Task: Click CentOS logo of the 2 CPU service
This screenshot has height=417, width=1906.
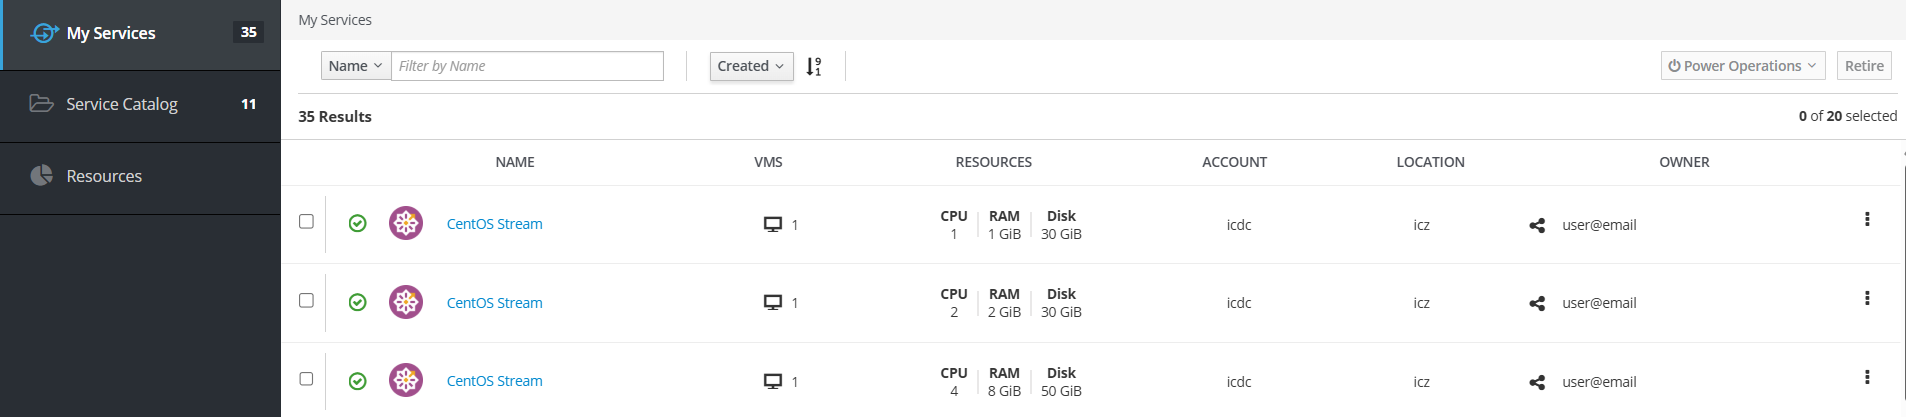Action: (406, 302)
